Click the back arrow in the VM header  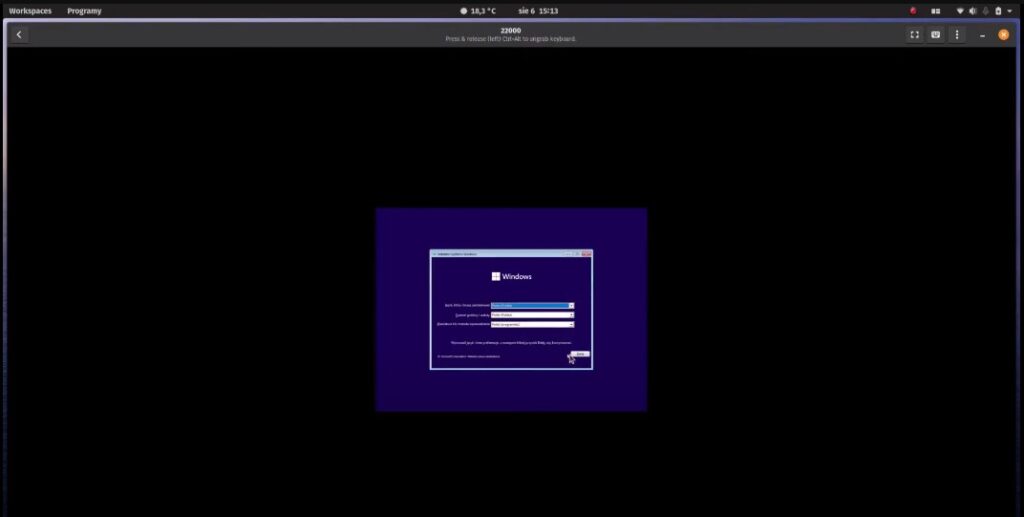(19, 35)
